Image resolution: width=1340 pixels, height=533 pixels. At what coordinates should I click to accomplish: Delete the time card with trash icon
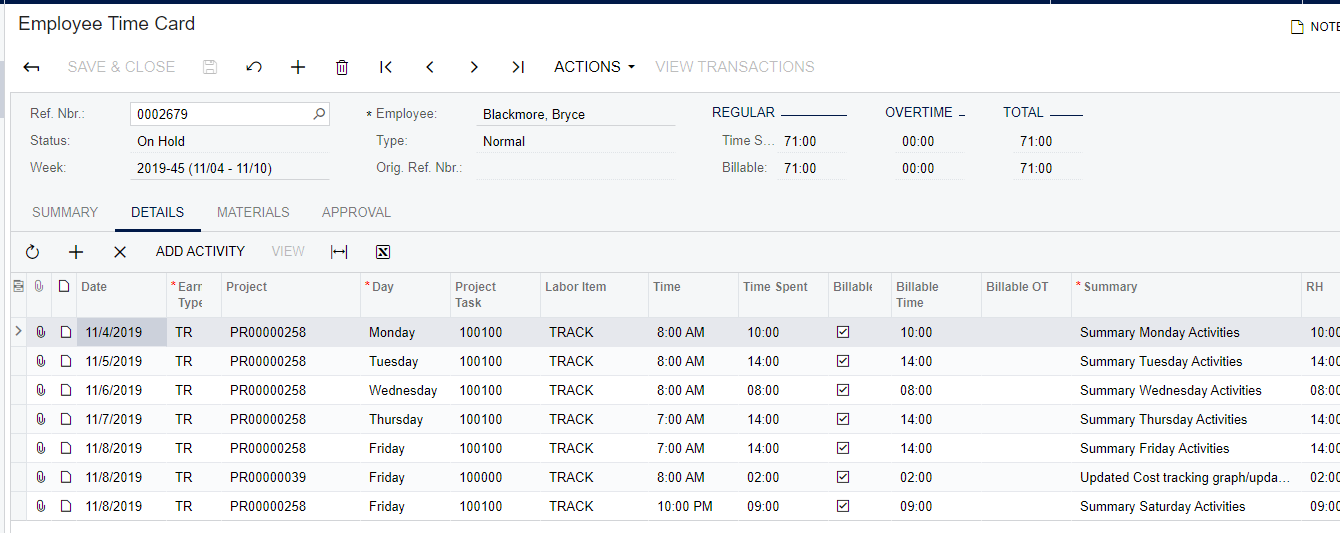click(x=342, y=67)
